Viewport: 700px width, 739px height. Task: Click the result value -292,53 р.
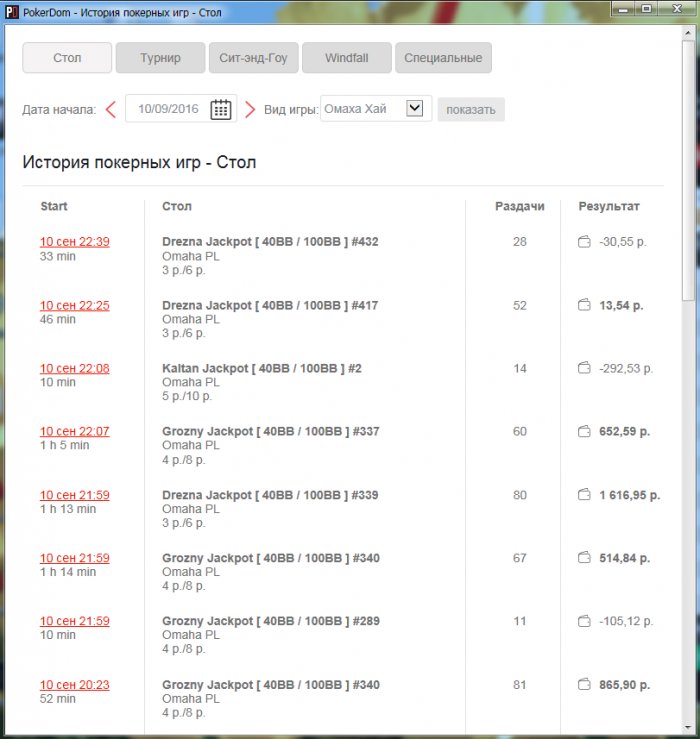tap(626, 369)
